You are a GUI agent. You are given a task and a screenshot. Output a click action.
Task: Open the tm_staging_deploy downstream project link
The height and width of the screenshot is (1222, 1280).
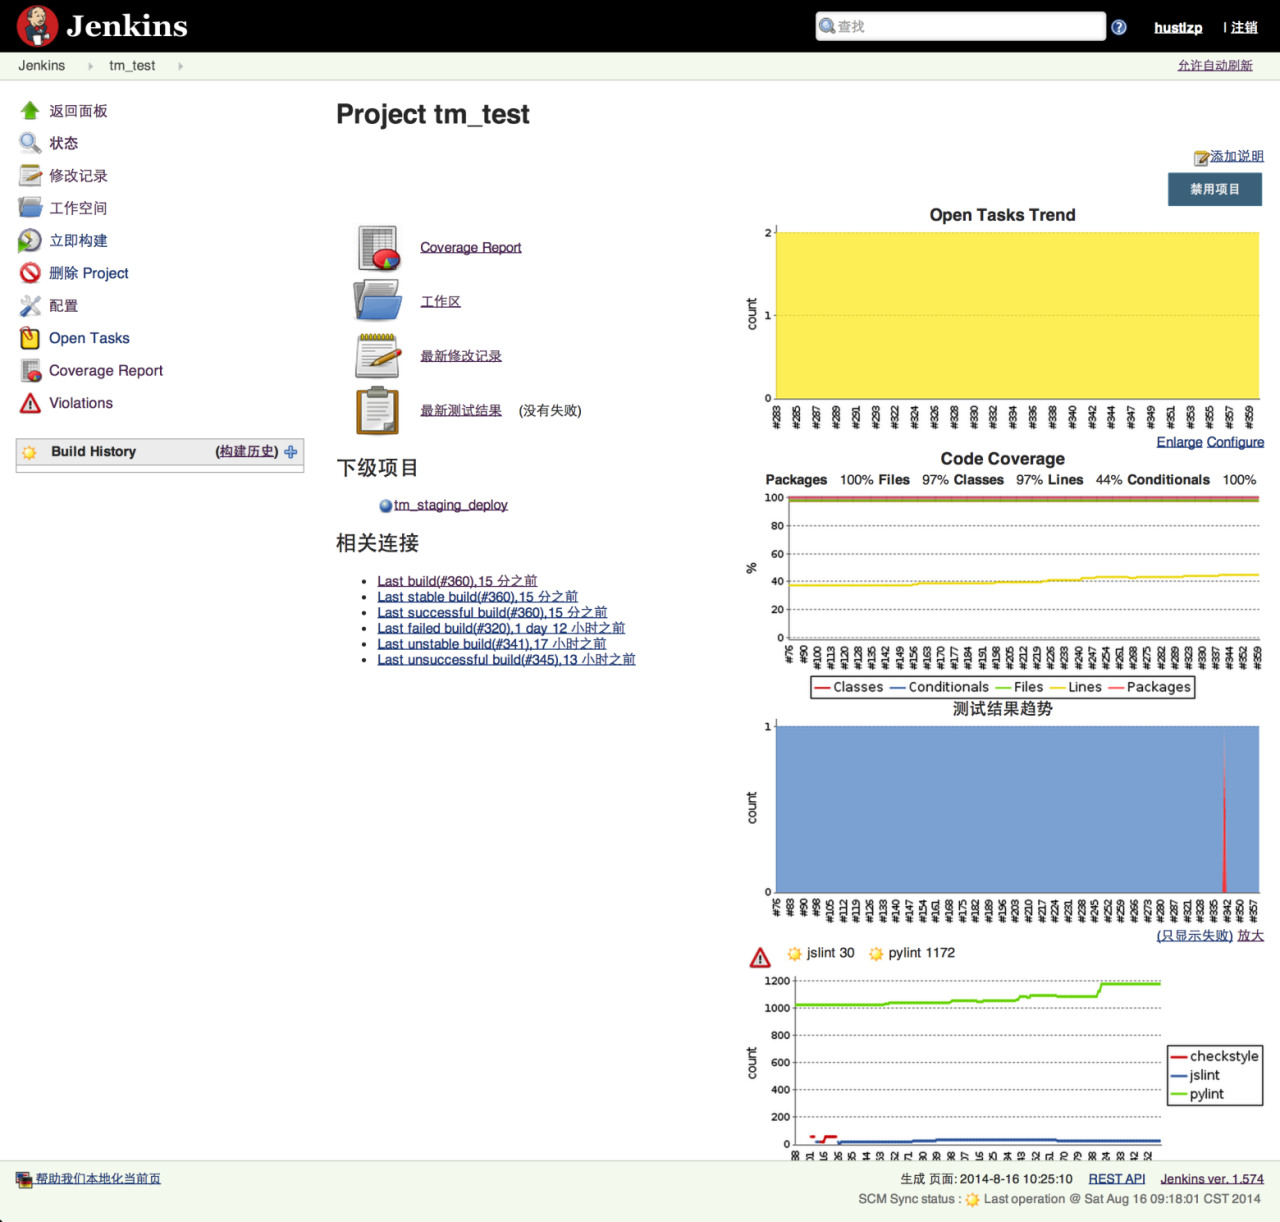coord(451,506)
